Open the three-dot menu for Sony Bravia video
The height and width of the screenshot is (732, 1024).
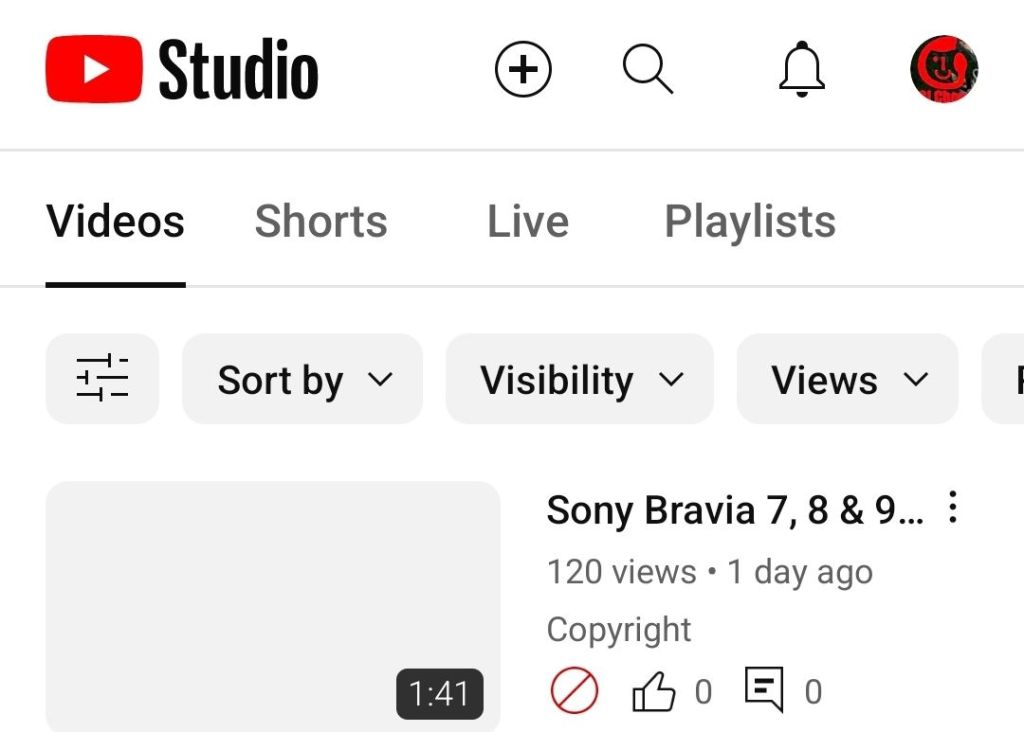pos(953,508)
